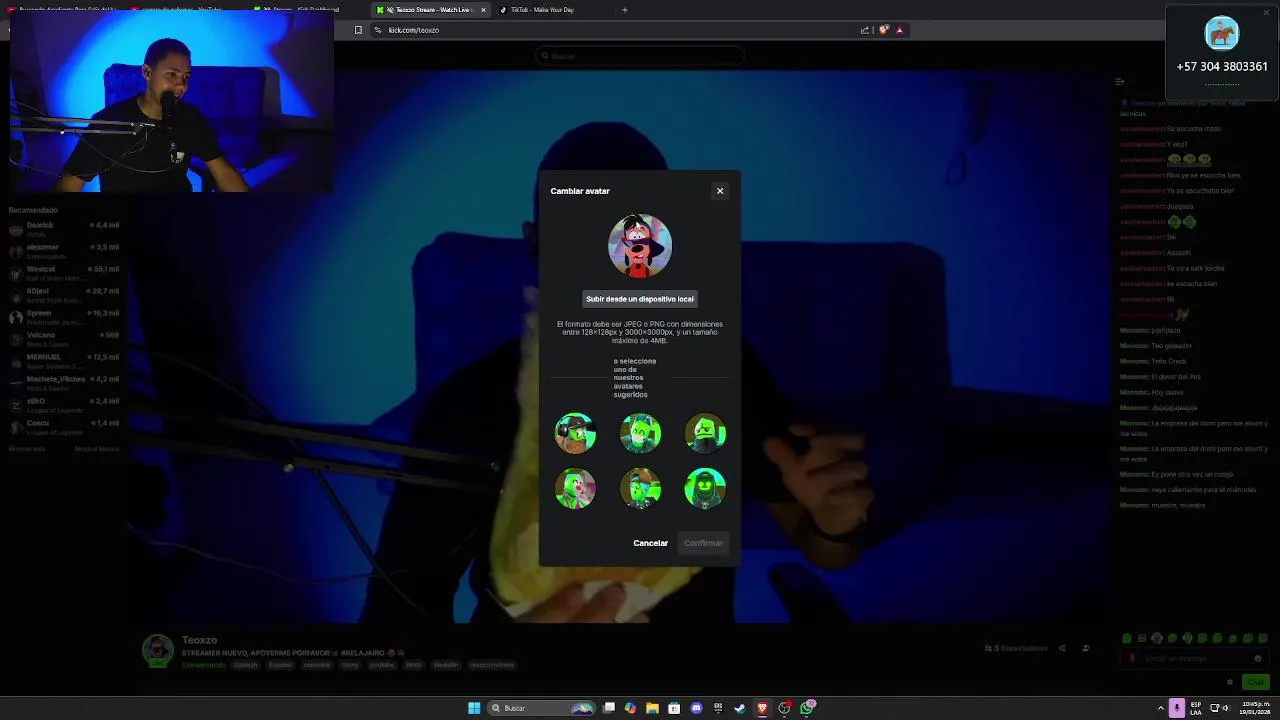This screenshot has height=720, width=1280.
Task: Open Microsoft Store from the taskbar
Action: click(x=674, y=708)
